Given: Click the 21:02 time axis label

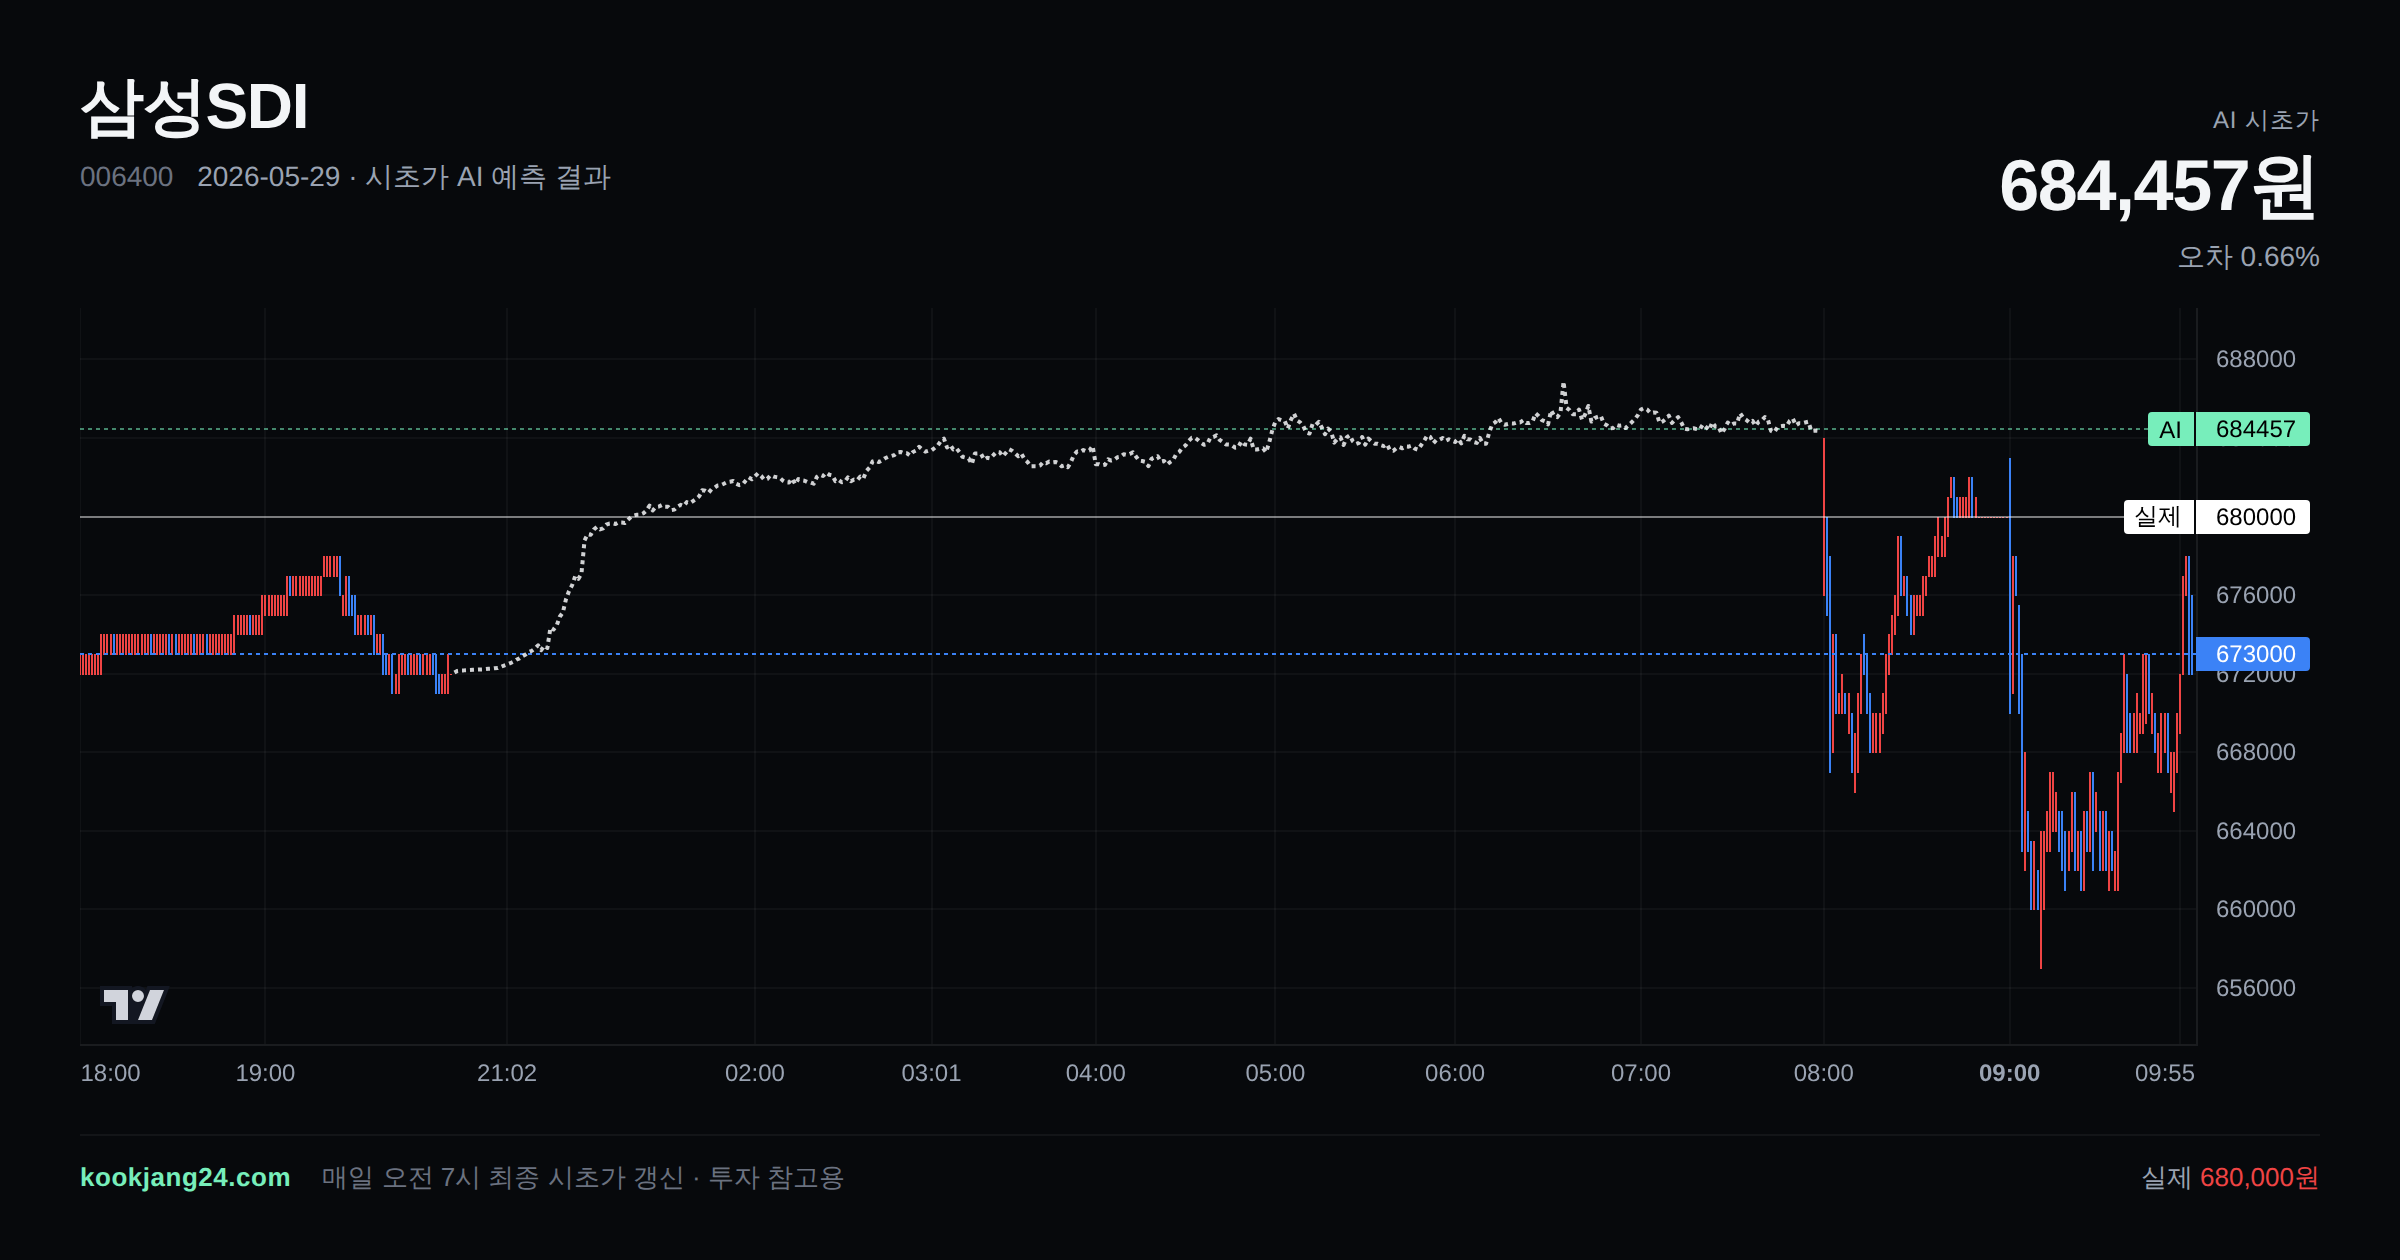Looking at the screenshot, I should [x=507, y=1073].
